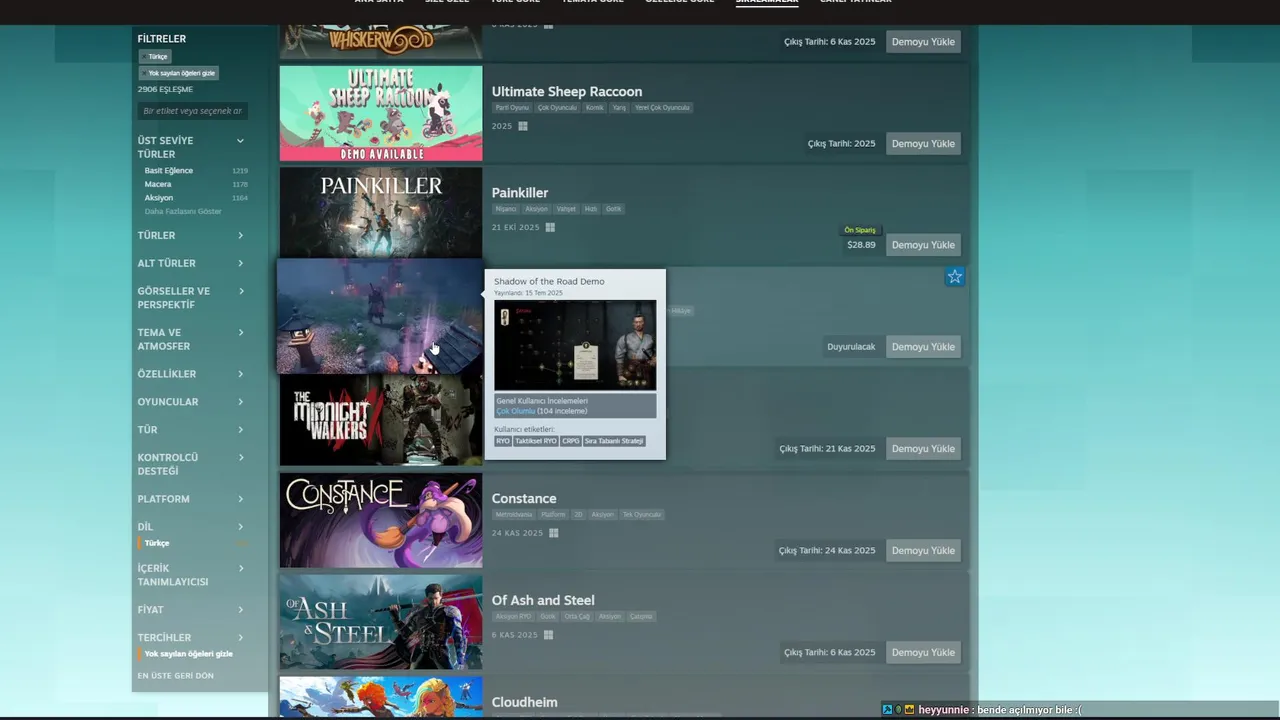Expand the TÜRLER filter section
1280x720 pixels.
point(191,236)
